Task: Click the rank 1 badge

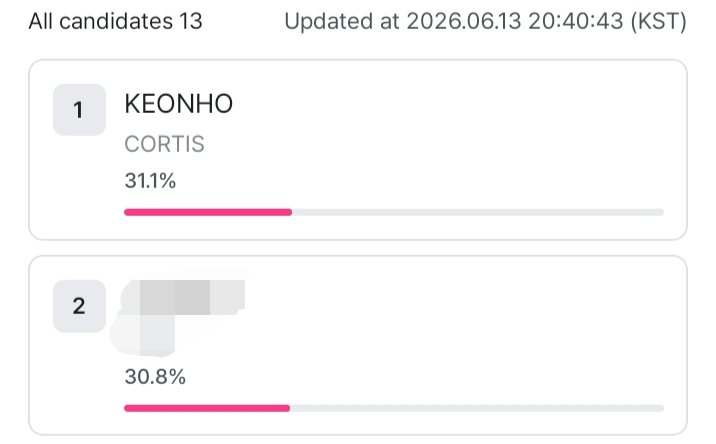Action: point(79,110)
